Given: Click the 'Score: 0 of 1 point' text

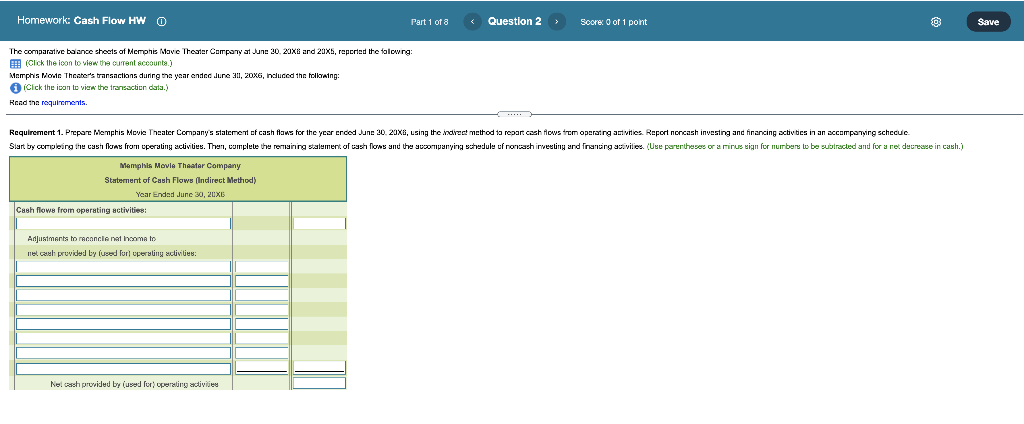Looking at the screenshot, I should point(614,22).
